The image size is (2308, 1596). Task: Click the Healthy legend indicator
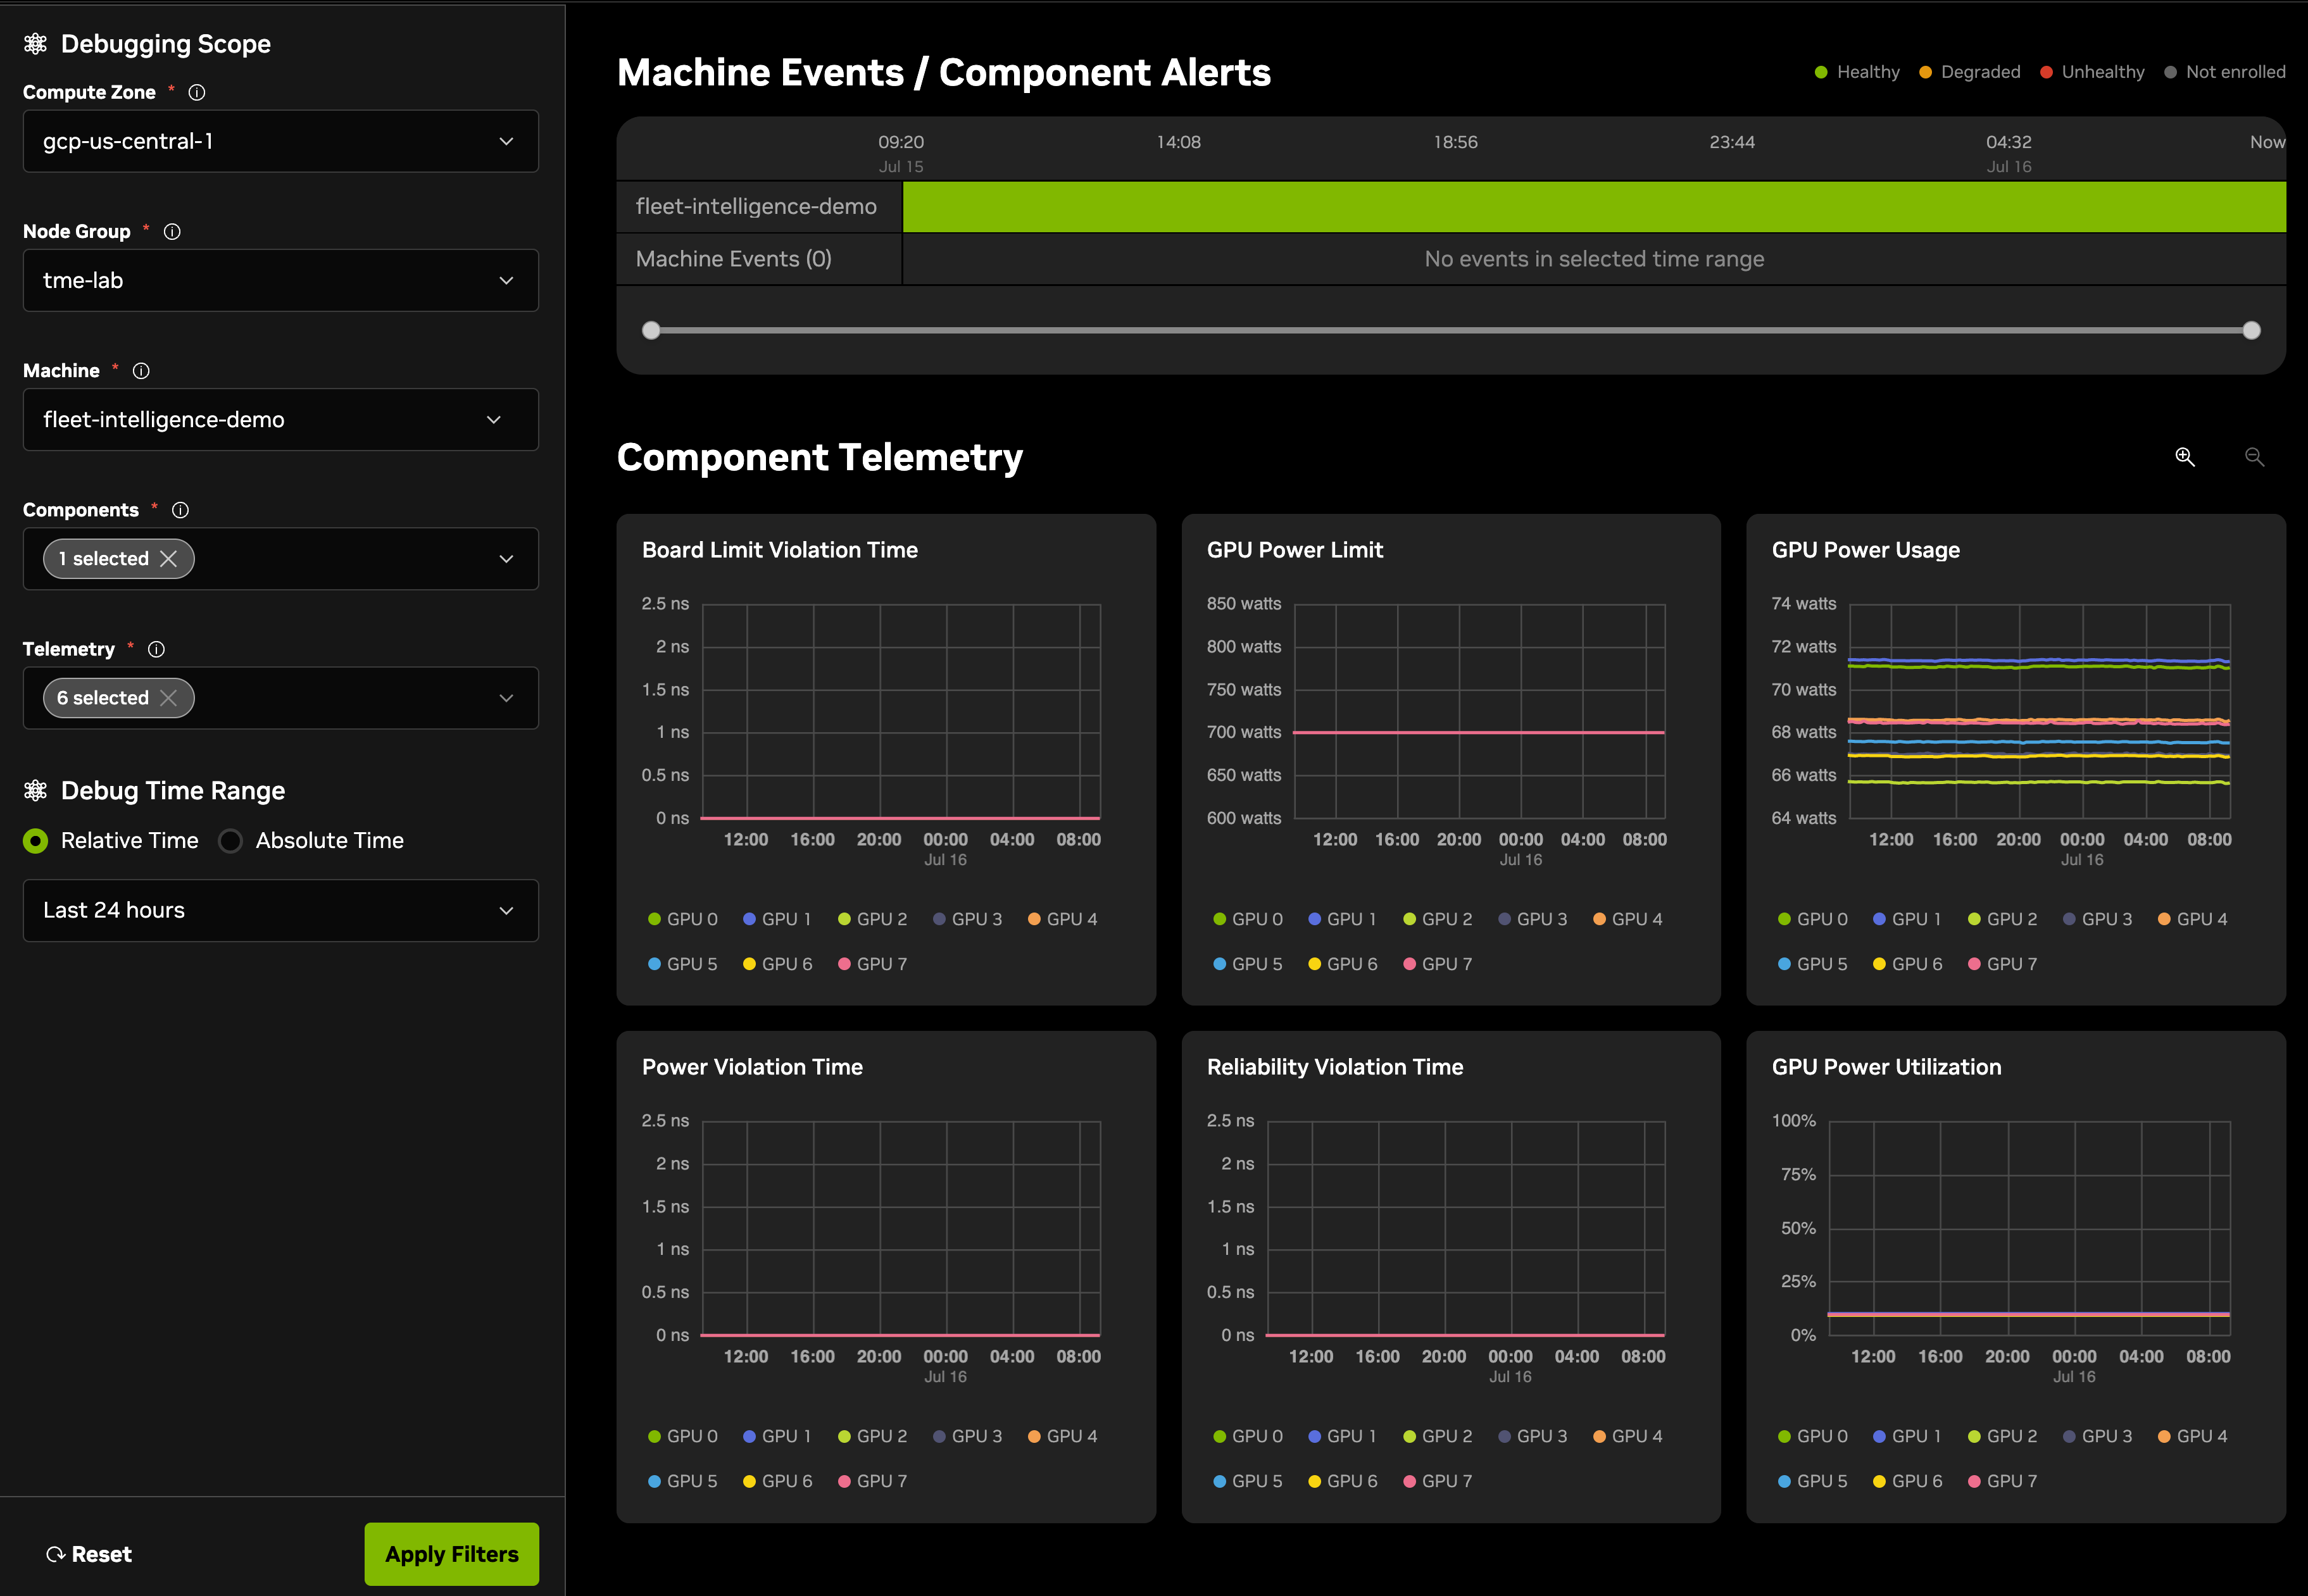[1857, 72]
